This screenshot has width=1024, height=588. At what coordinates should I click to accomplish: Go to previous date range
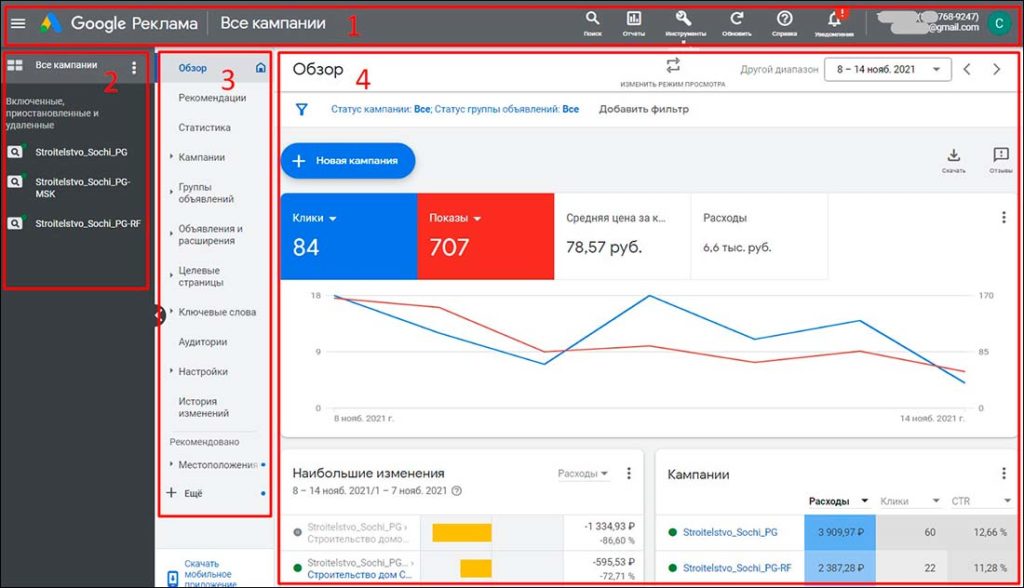[x=967, y=69]
